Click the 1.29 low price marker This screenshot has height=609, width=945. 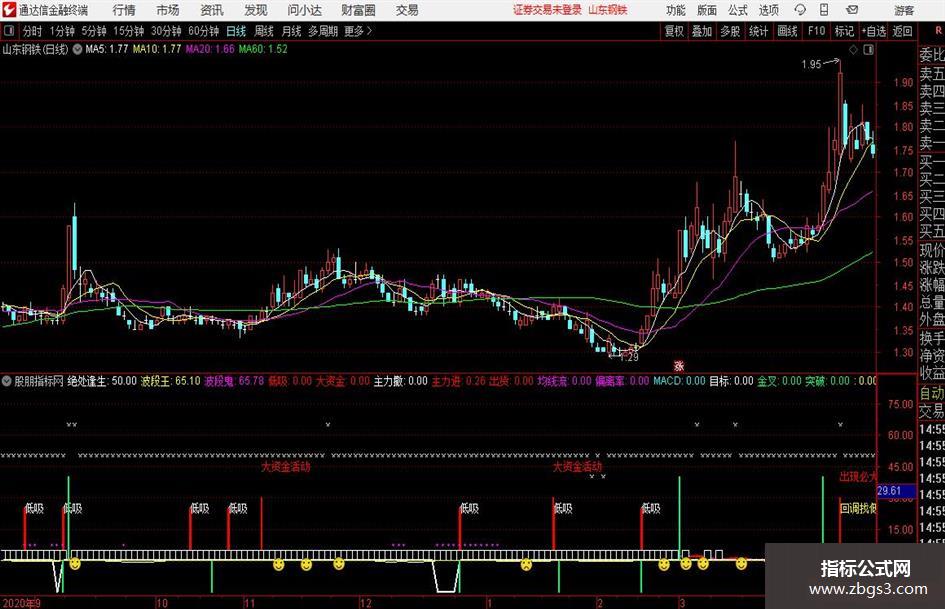pos(629,357)
